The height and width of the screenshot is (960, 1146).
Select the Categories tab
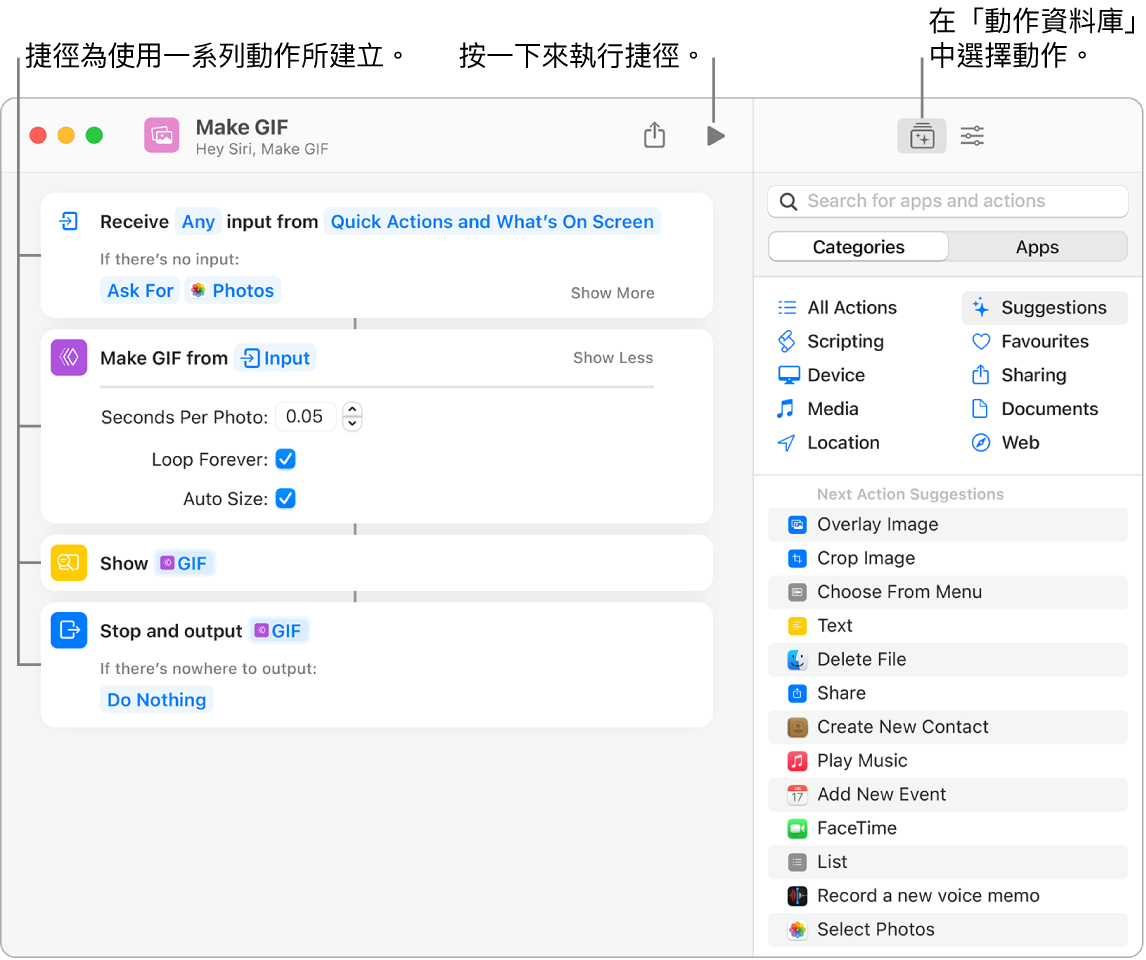[x=857, y=246]
